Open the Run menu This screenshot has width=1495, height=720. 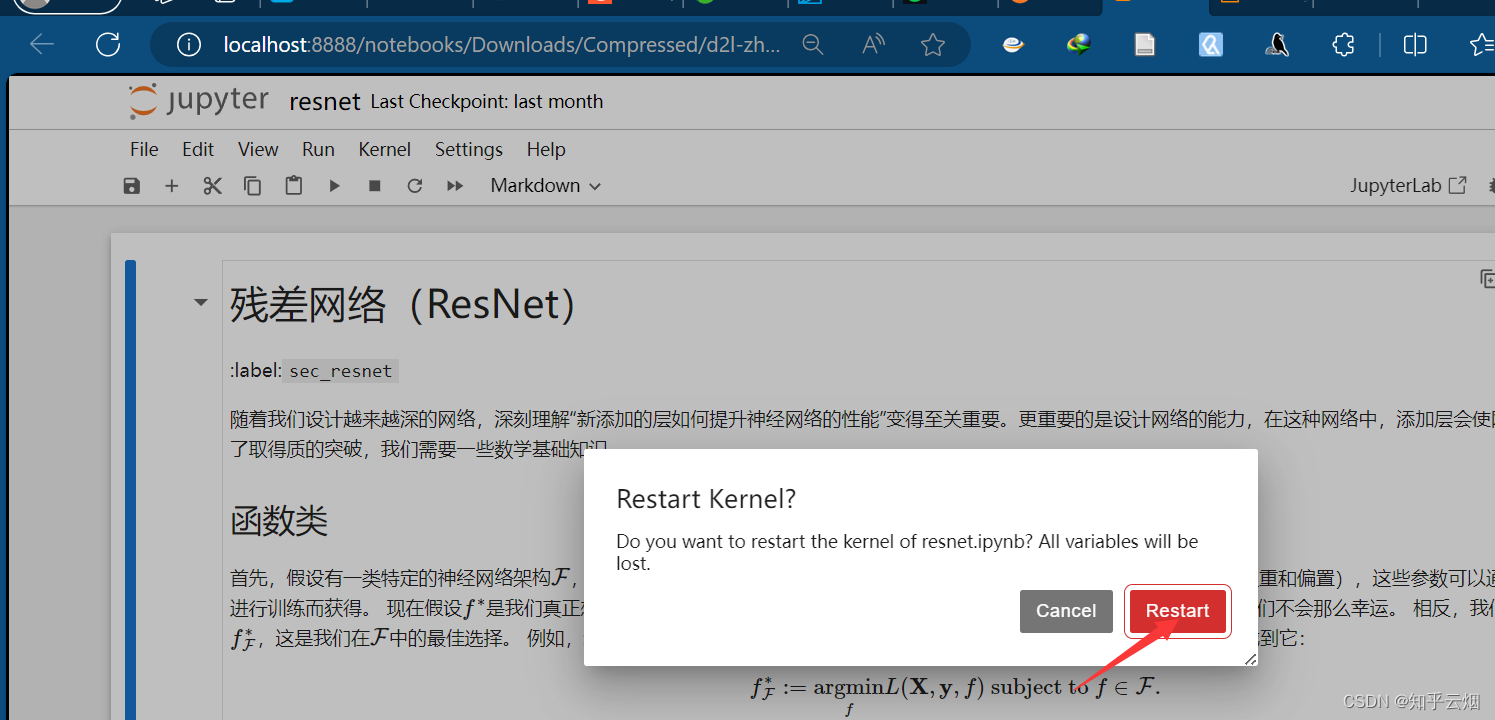coord(318,149)
